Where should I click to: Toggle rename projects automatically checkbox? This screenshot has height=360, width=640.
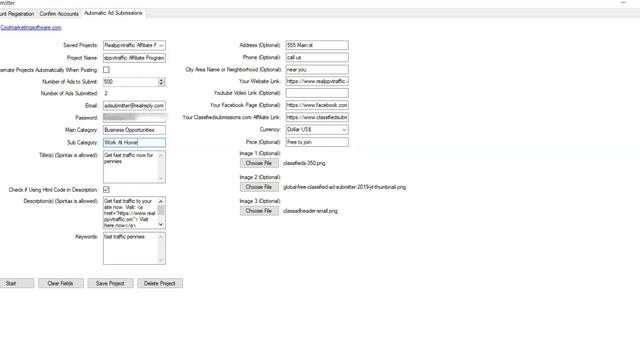click(x=107, y=70)
